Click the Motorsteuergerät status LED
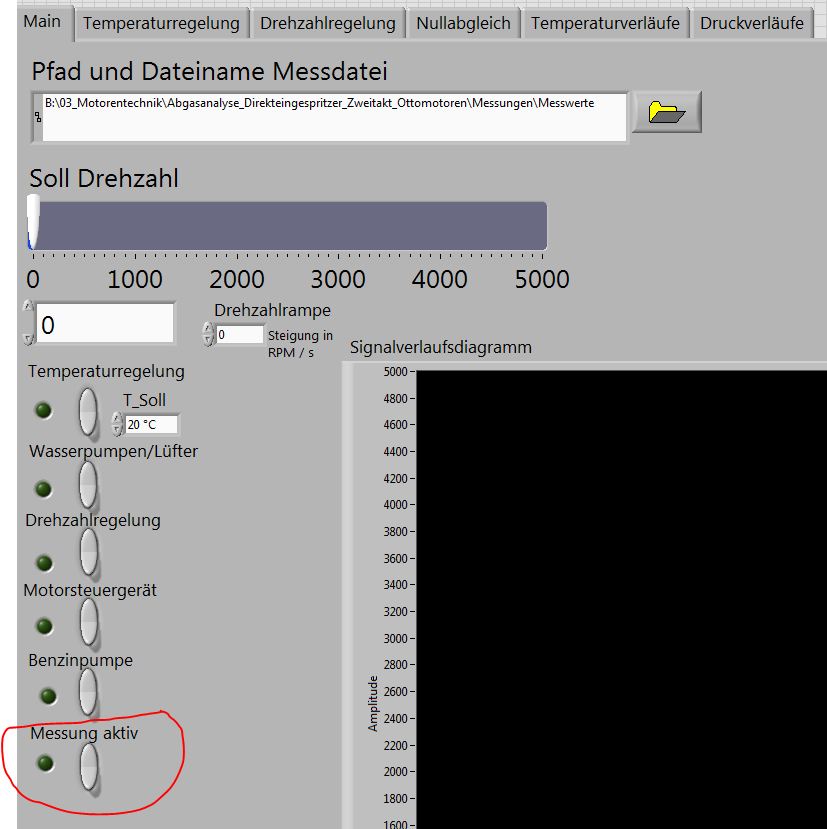This screenshot has width=827, height=829. click(44, 627)
